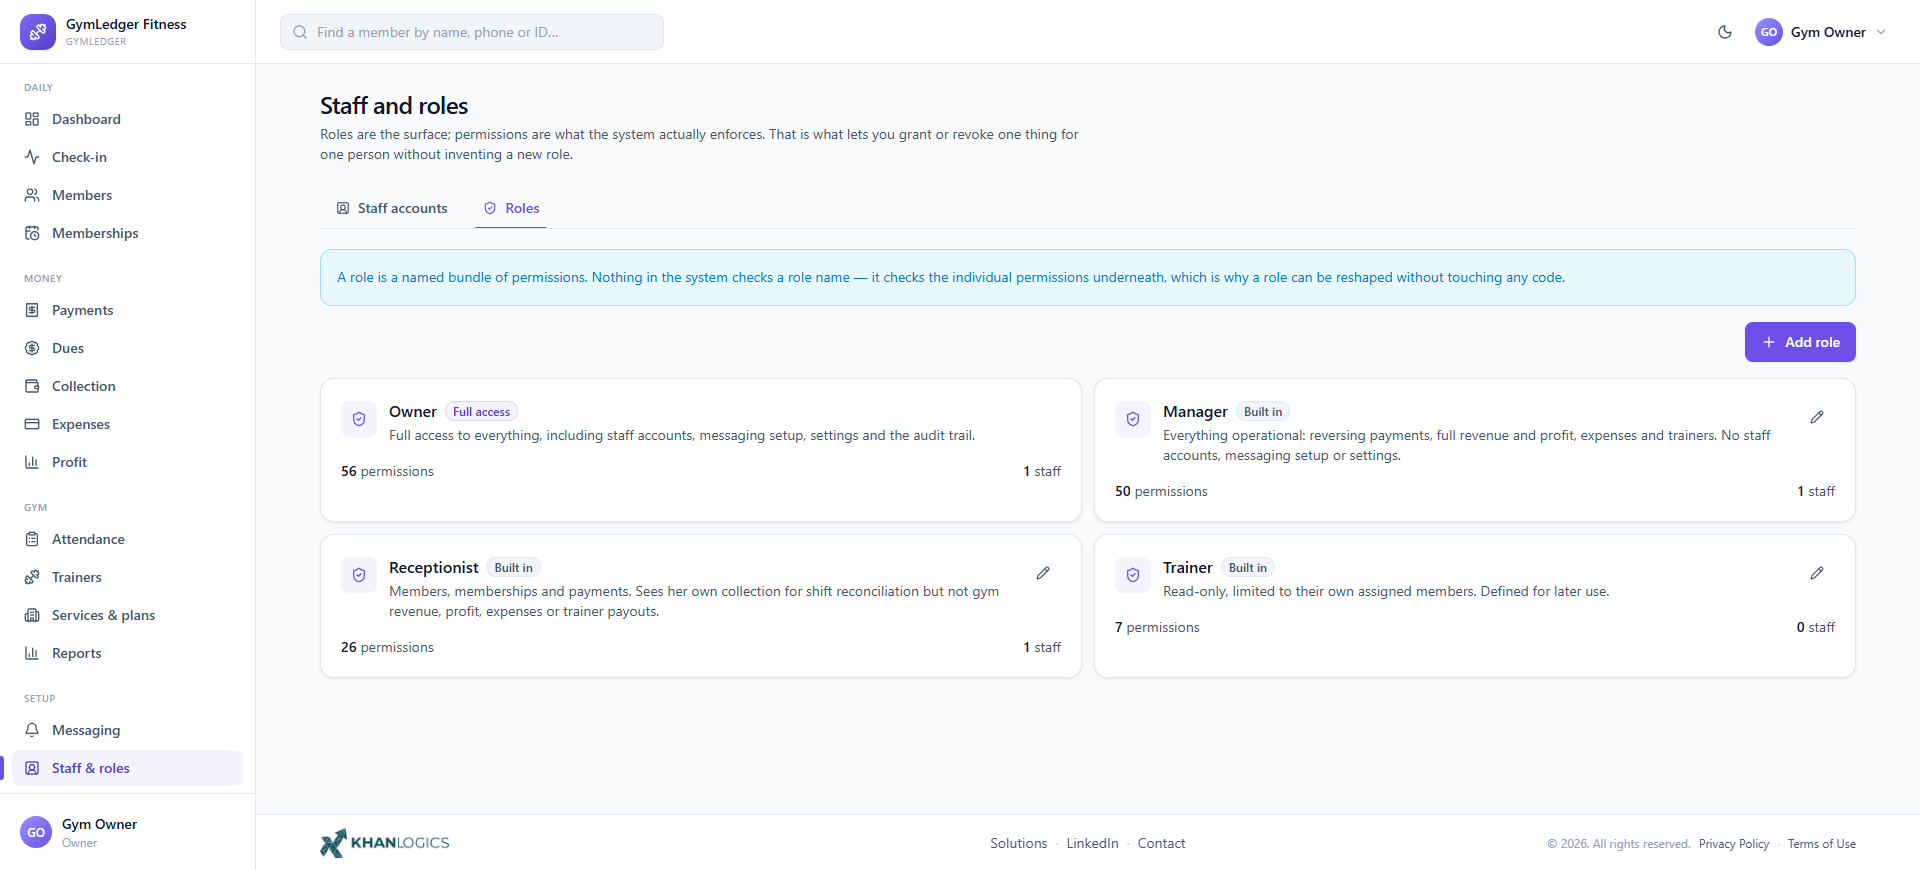Click the Staff & roles sidebar icon
Image resolution: width=1920 pixels, height=870 pixels.
click(x=32, y=768)
